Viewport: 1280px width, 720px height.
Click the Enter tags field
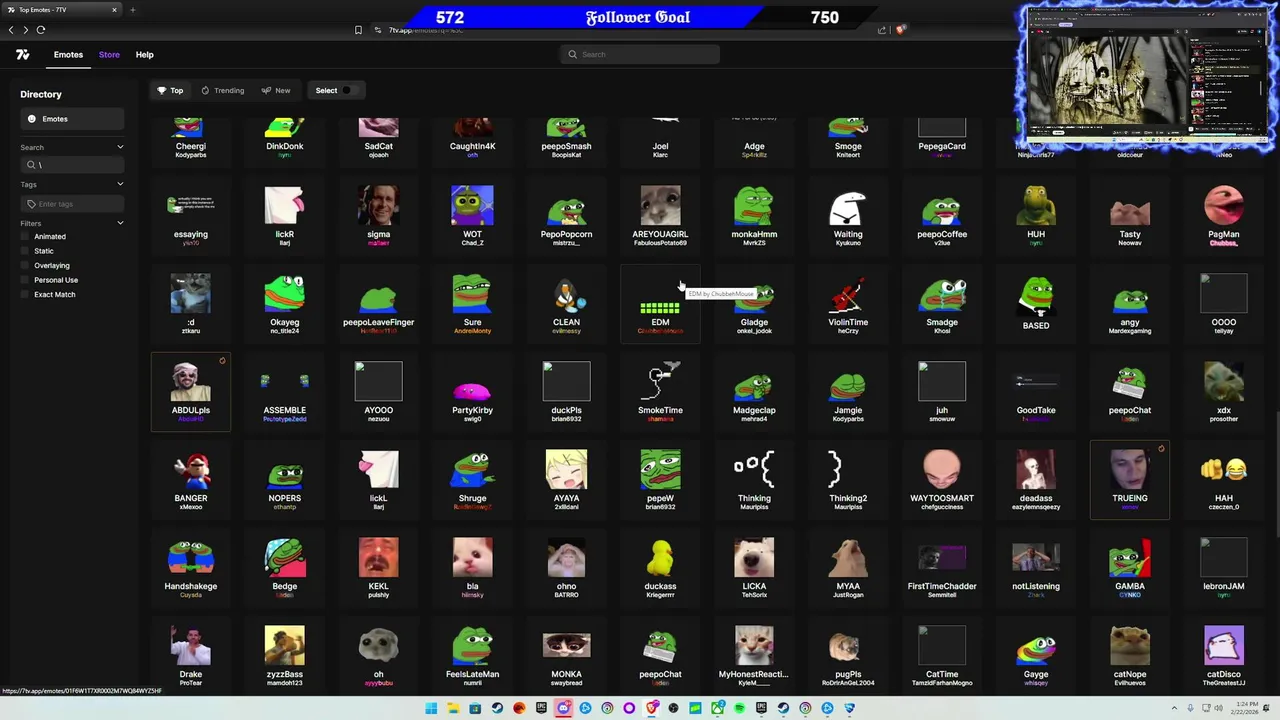click(72, 204)
